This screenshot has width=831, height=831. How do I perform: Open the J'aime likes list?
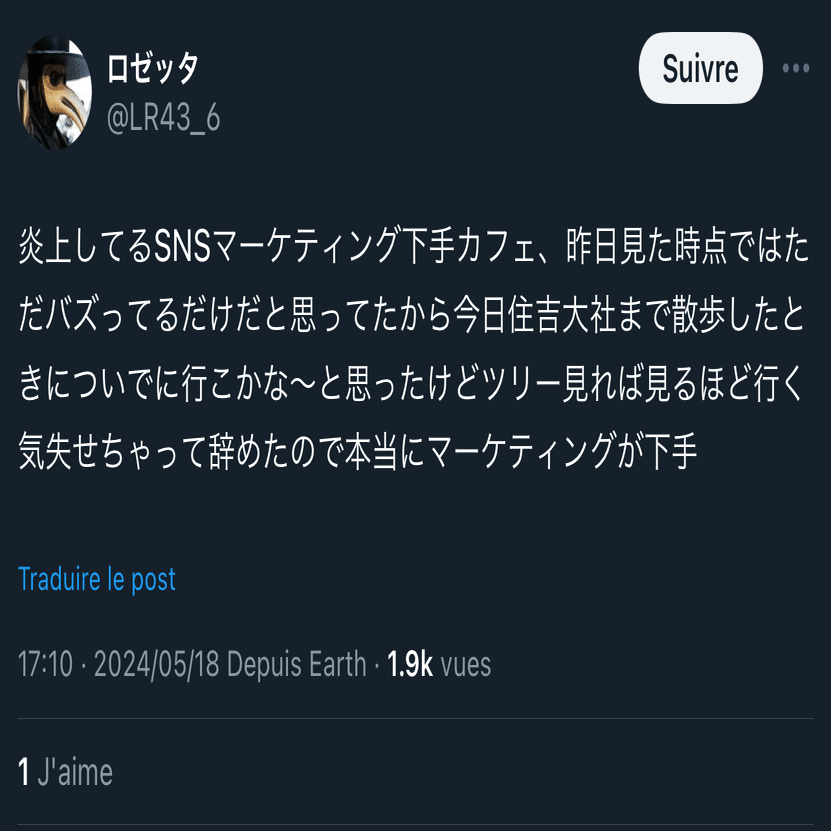(x=75, y=772)
